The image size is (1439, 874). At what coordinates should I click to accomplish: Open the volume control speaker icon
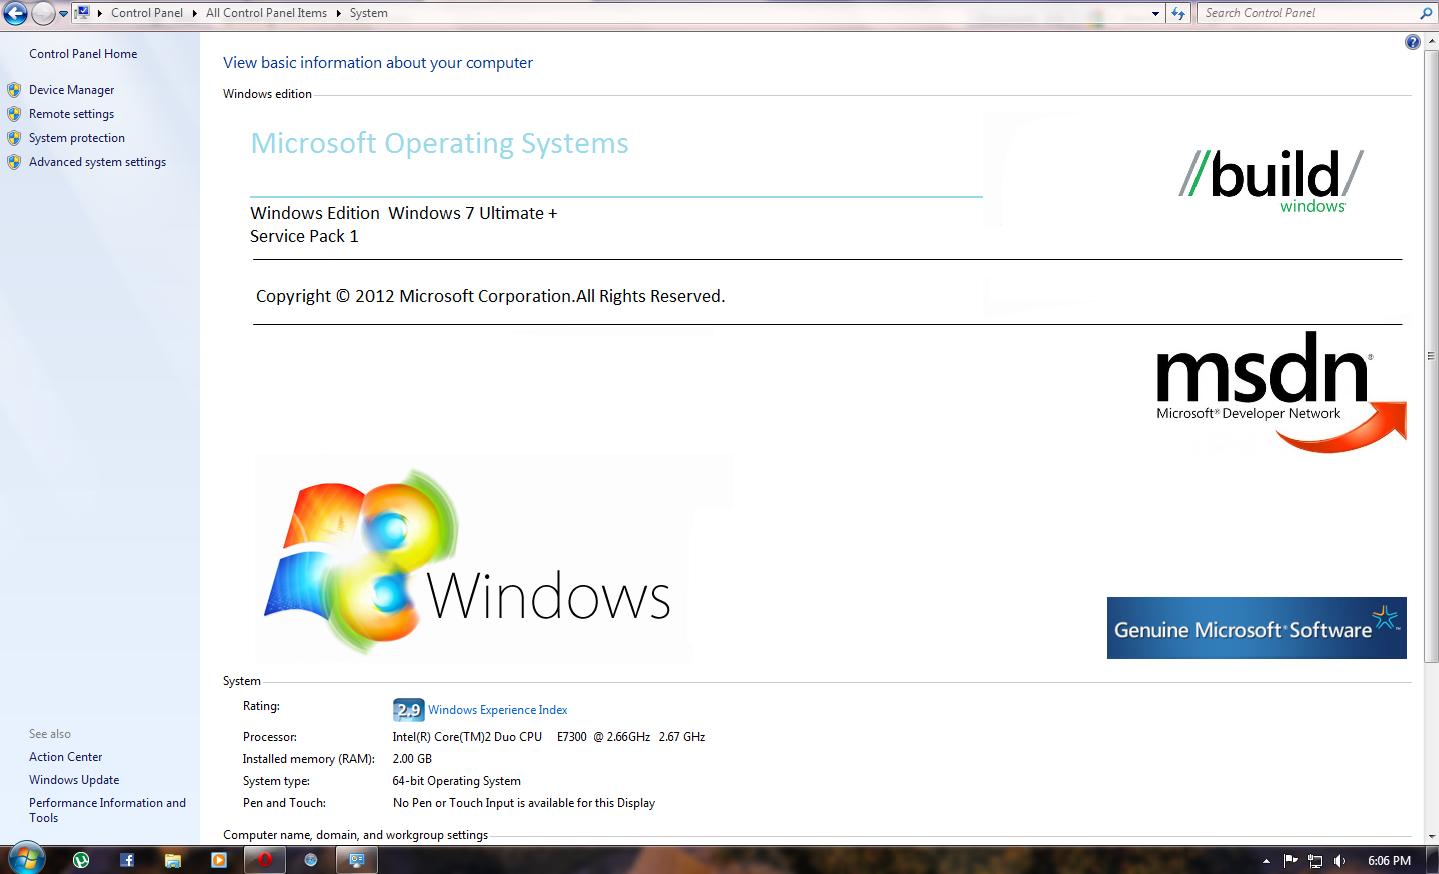point(1339,859)
